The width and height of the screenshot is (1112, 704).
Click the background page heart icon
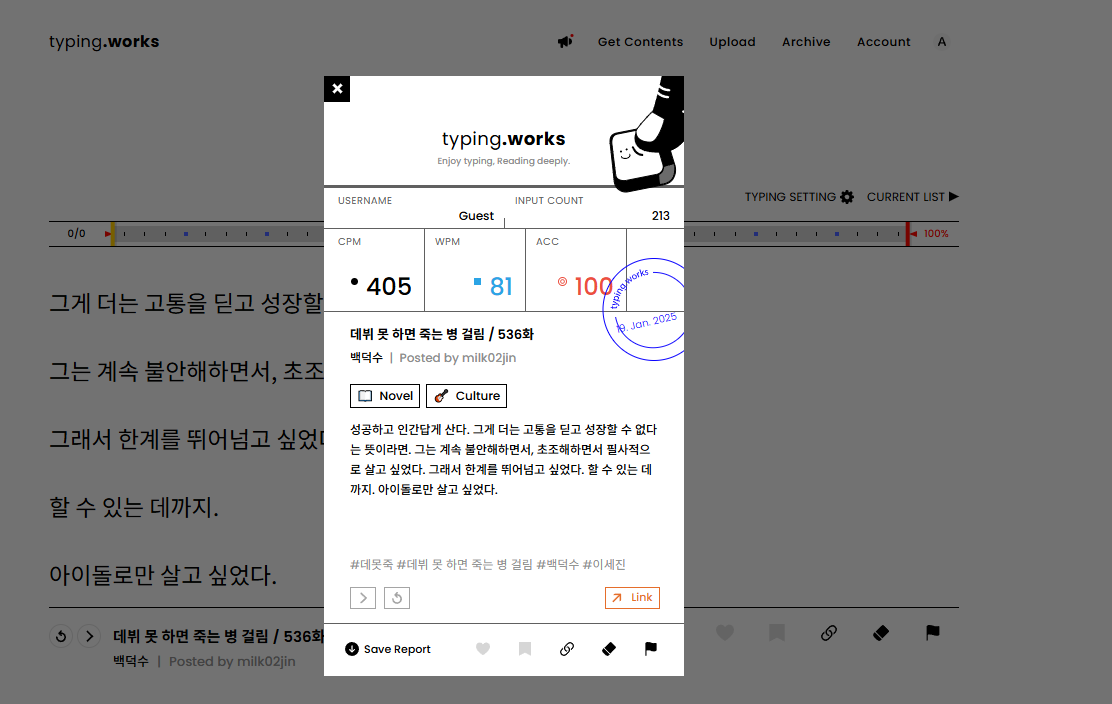click(725, 632)
